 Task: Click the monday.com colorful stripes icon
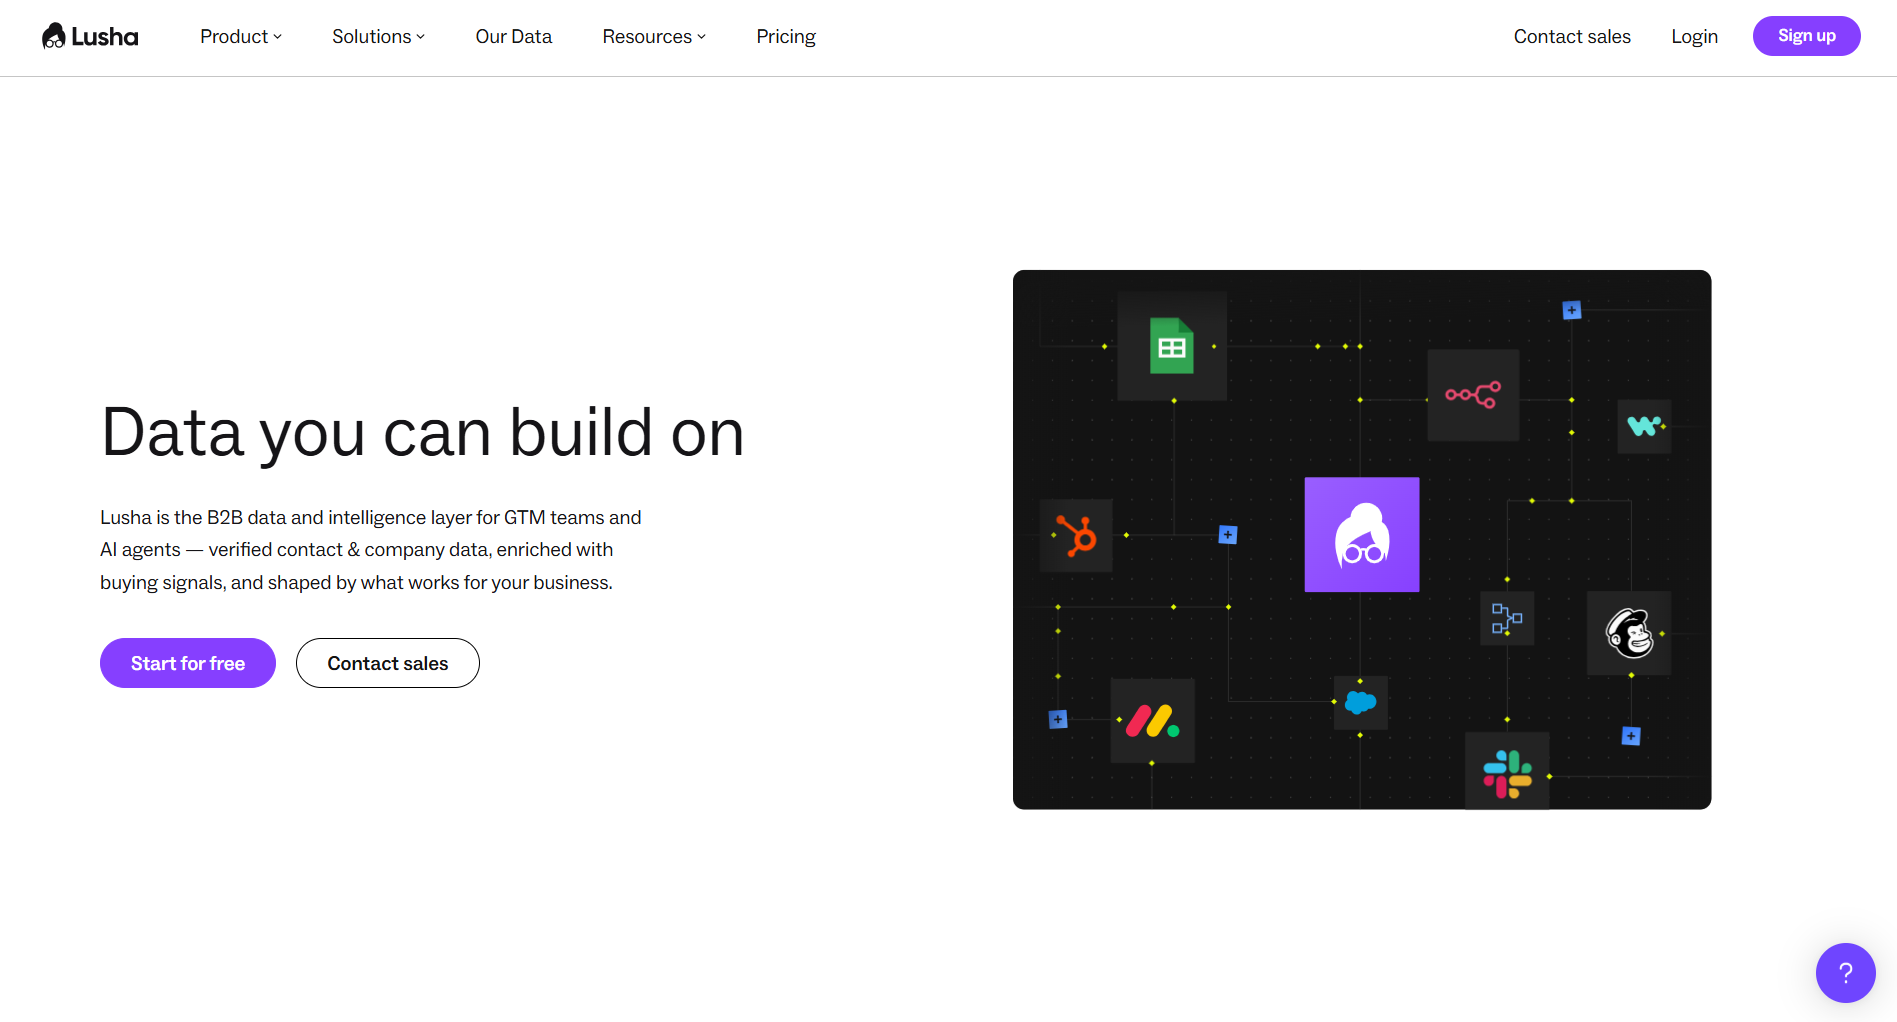point(1153,721)
